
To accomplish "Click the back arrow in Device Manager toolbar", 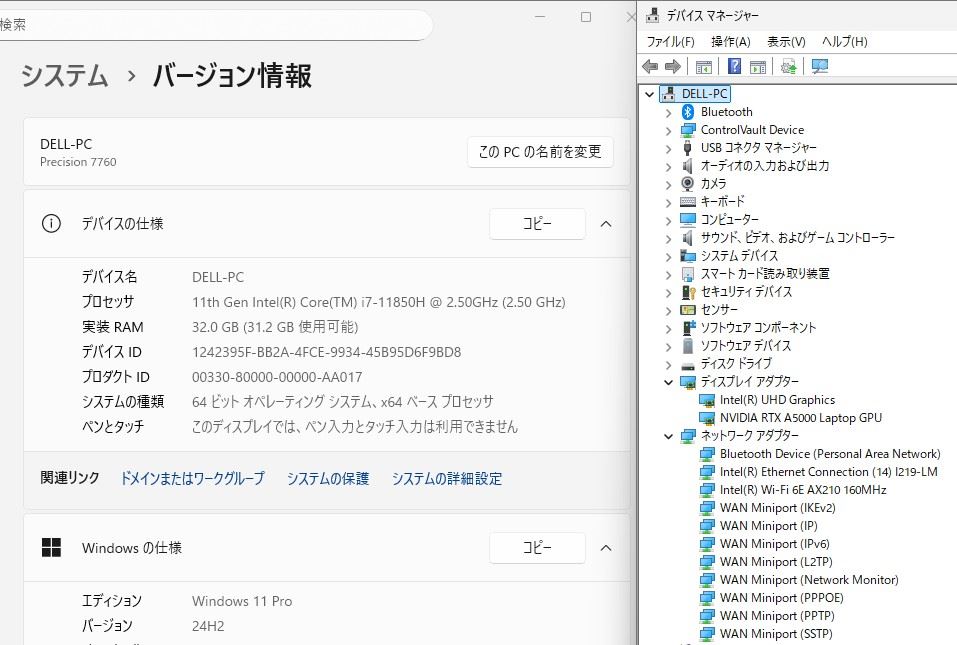I will point(650,66).
